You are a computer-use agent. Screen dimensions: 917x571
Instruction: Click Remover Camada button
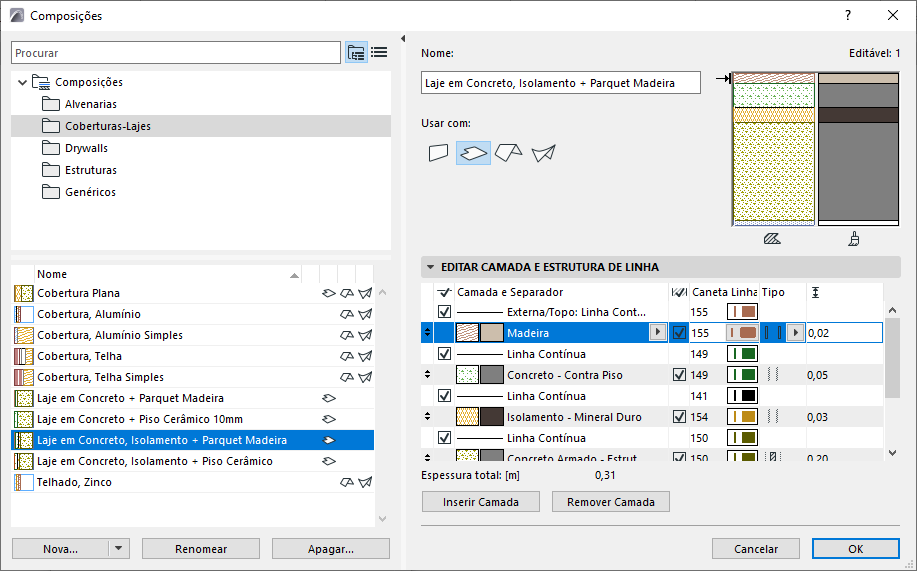coord(611,502)
